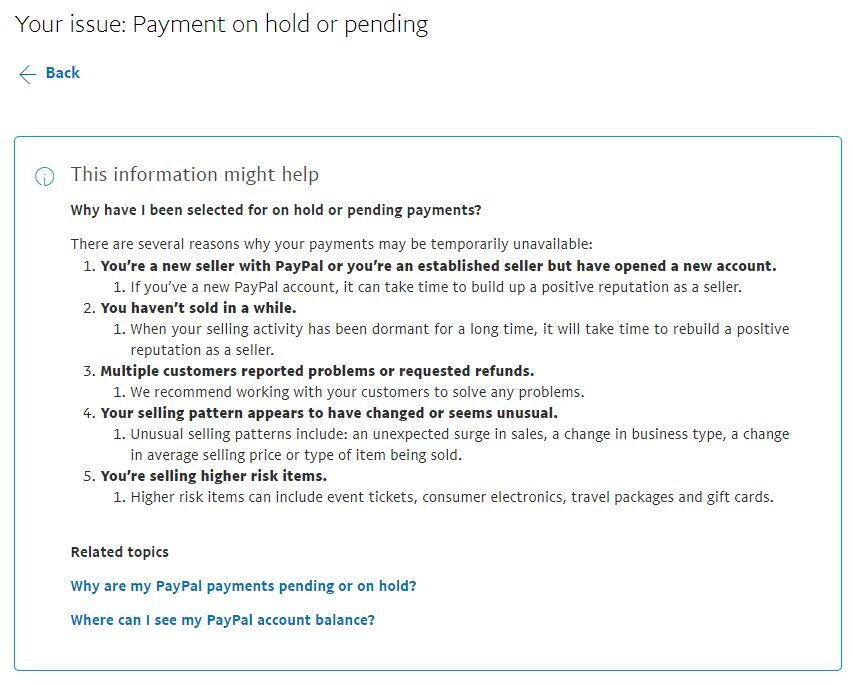Click the Back link text
Image resolution: width=853 pixels, height=685 pixels.
[62, 73]
